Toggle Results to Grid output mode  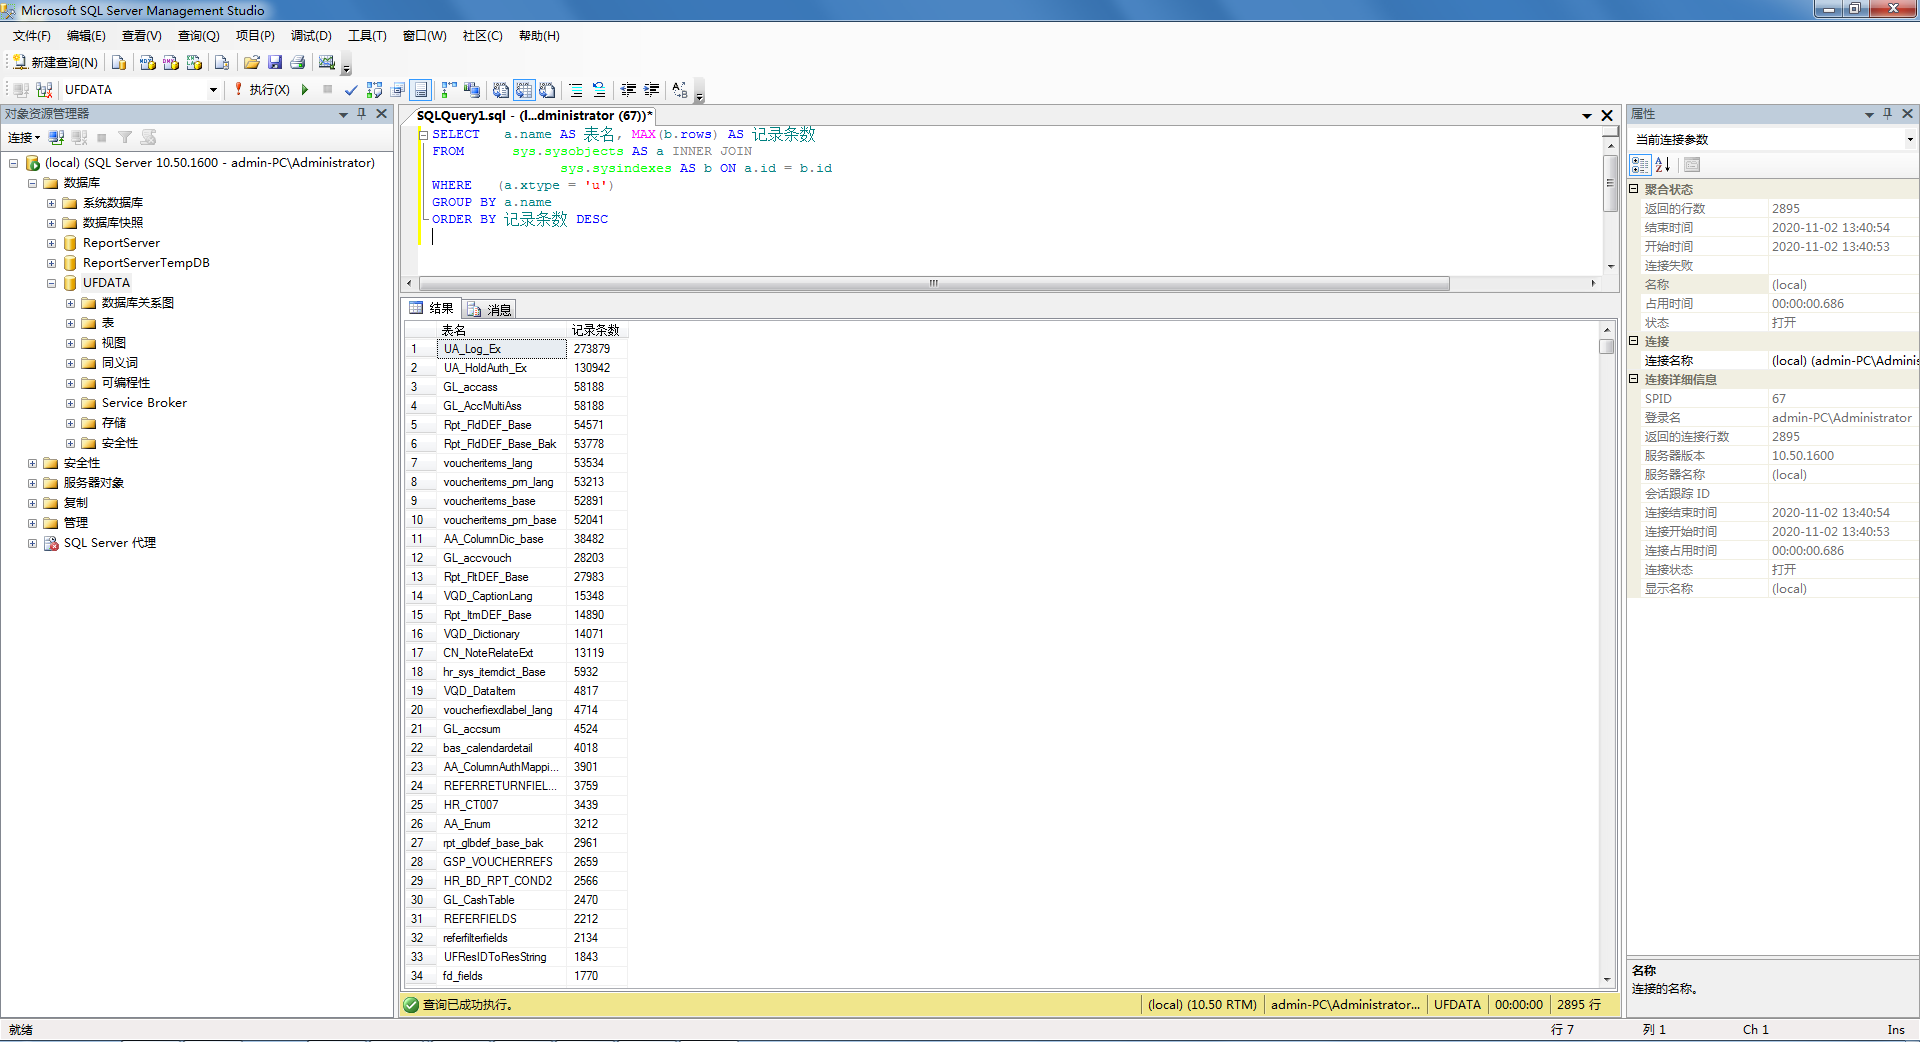(x=524, y=90)
